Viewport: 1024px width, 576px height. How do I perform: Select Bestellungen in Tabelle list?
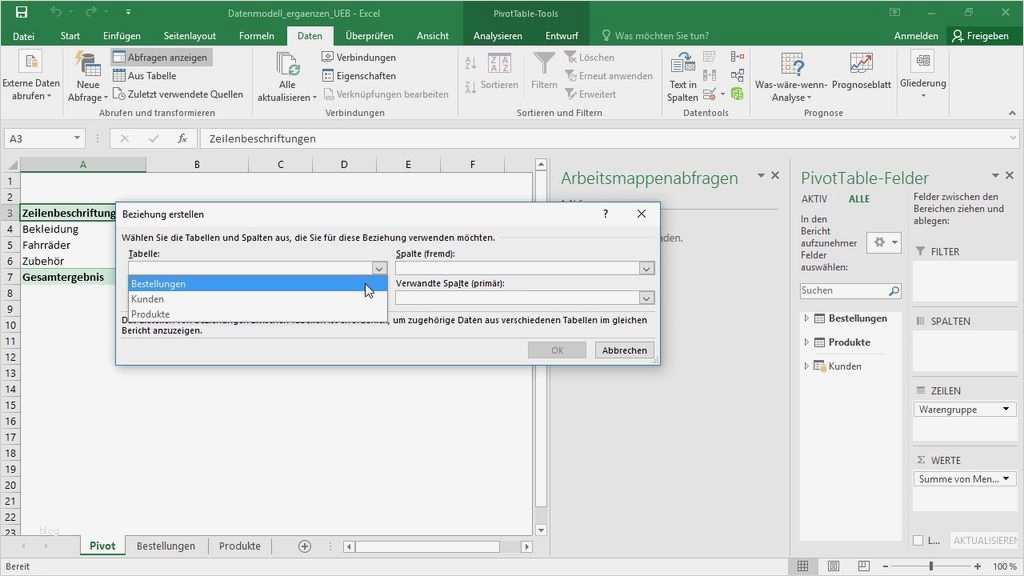(x=257, y=283)
